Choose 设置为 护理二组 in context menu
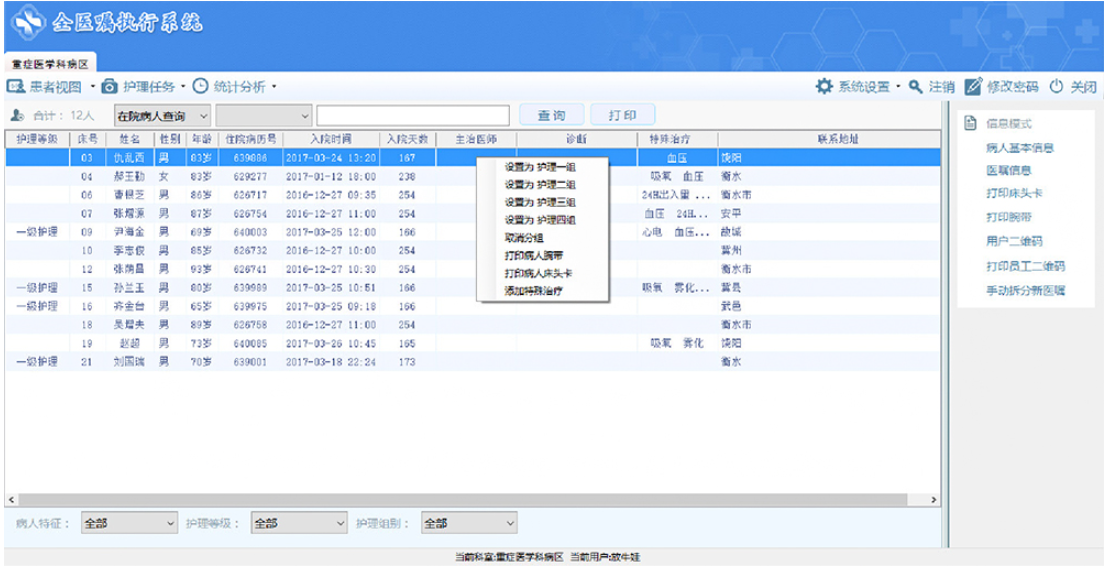1105x568 pixels. click(543, 185)
